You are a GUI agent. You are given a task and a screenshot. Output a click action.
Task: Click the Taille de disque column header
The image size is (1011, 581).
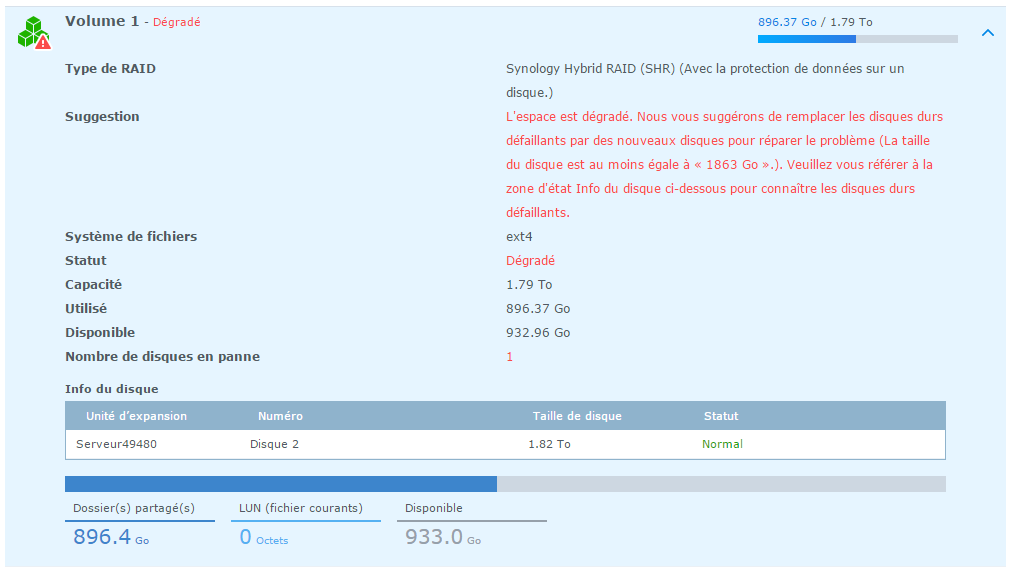click(x=577, y=416)
